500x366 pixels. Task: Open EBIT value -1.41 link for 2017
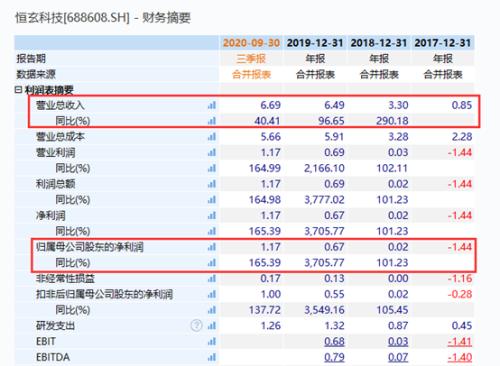tap(460, 342)
